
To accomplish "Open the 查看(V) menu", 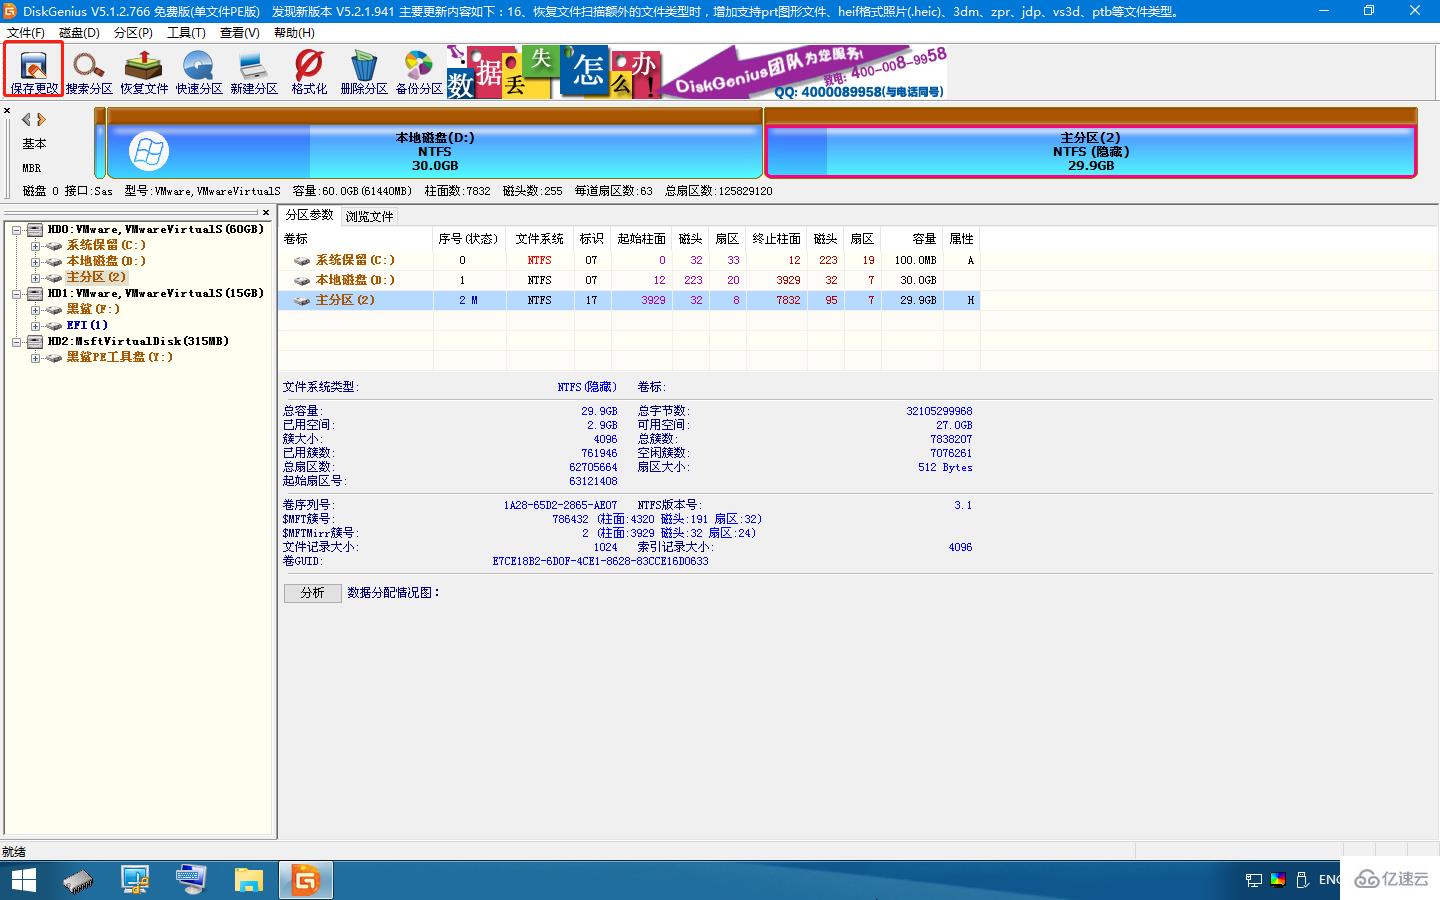I will click(x=239, y=33).
